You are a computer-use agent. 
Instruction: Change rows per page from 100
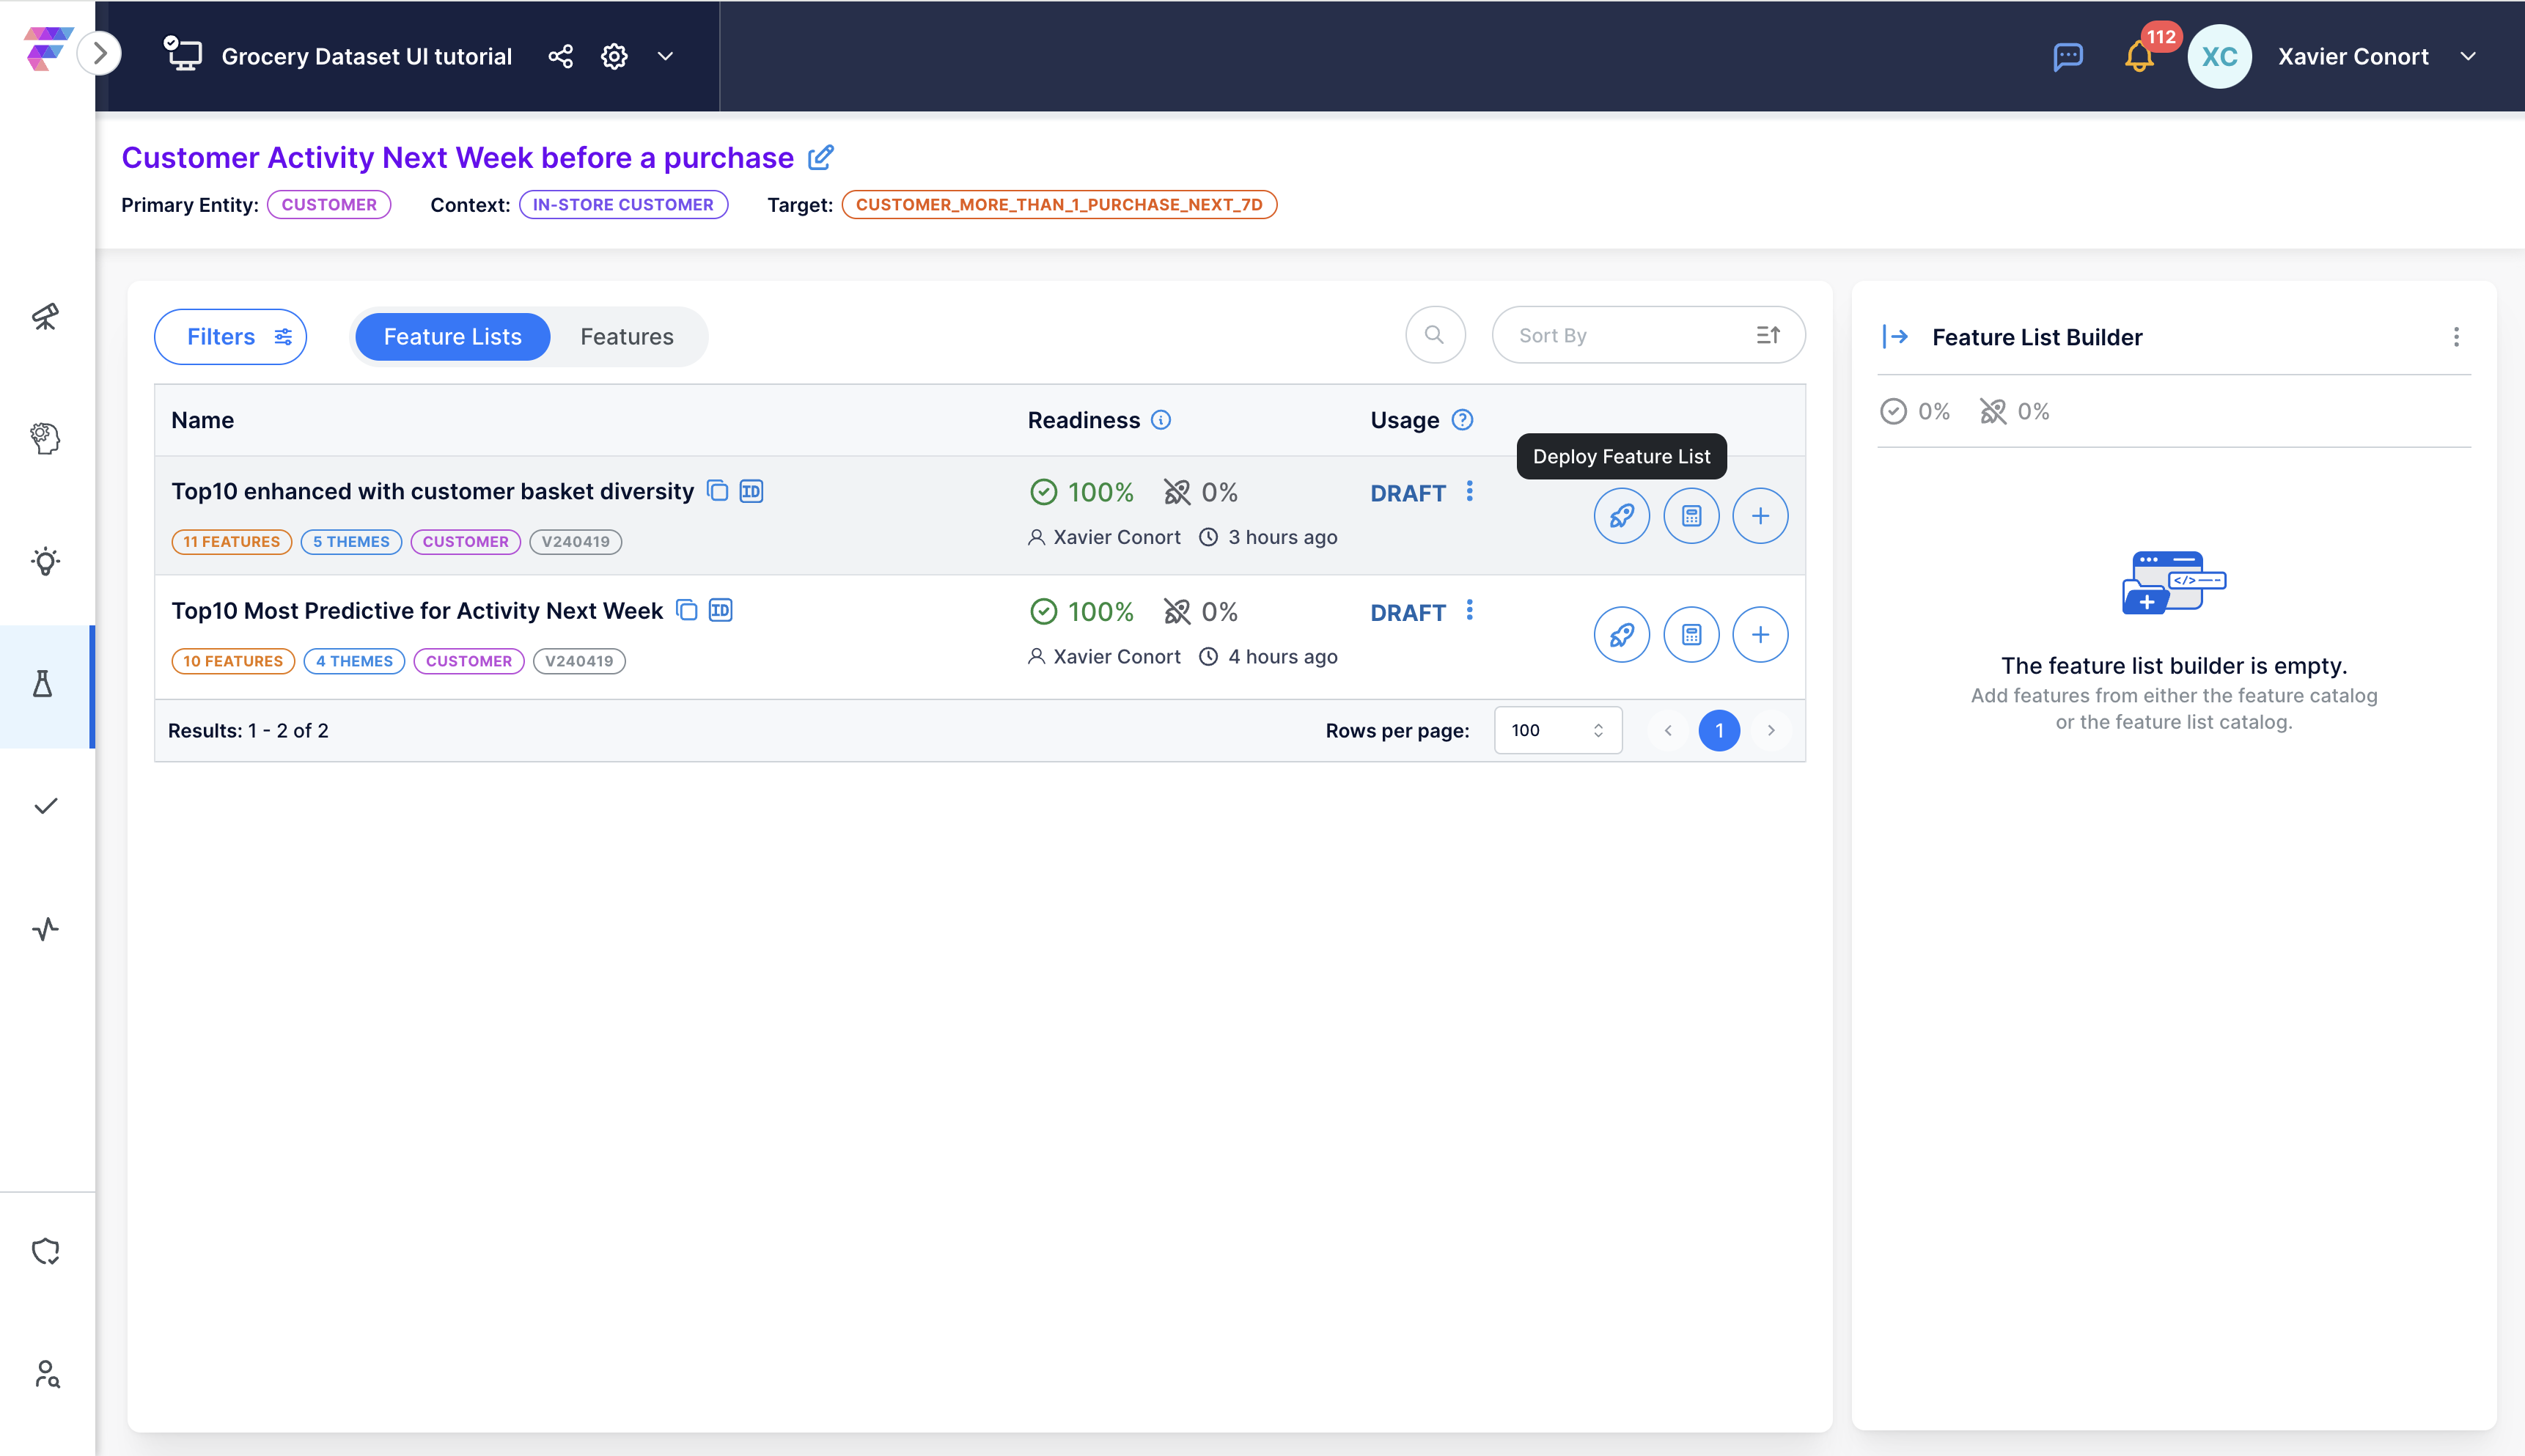point(1557,731)
